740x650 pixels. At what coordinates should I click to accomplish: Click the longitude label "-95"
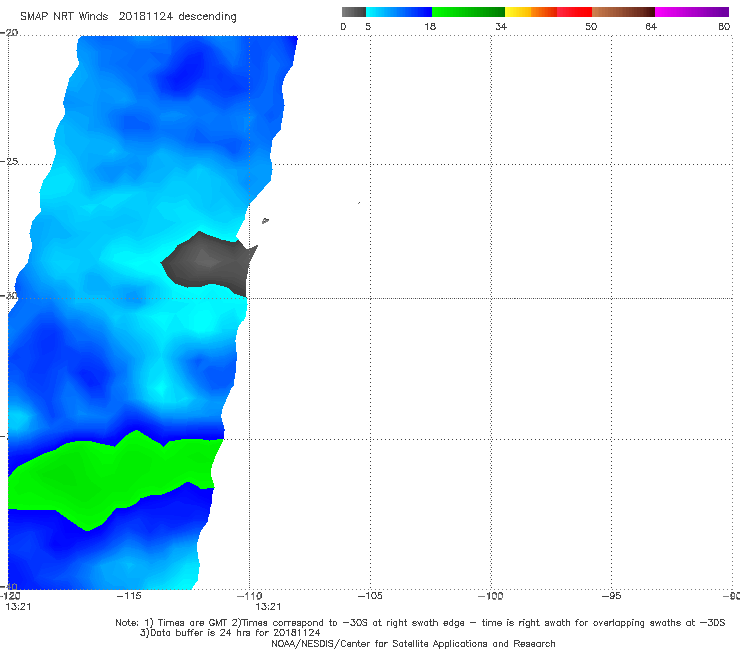point(611,596)
